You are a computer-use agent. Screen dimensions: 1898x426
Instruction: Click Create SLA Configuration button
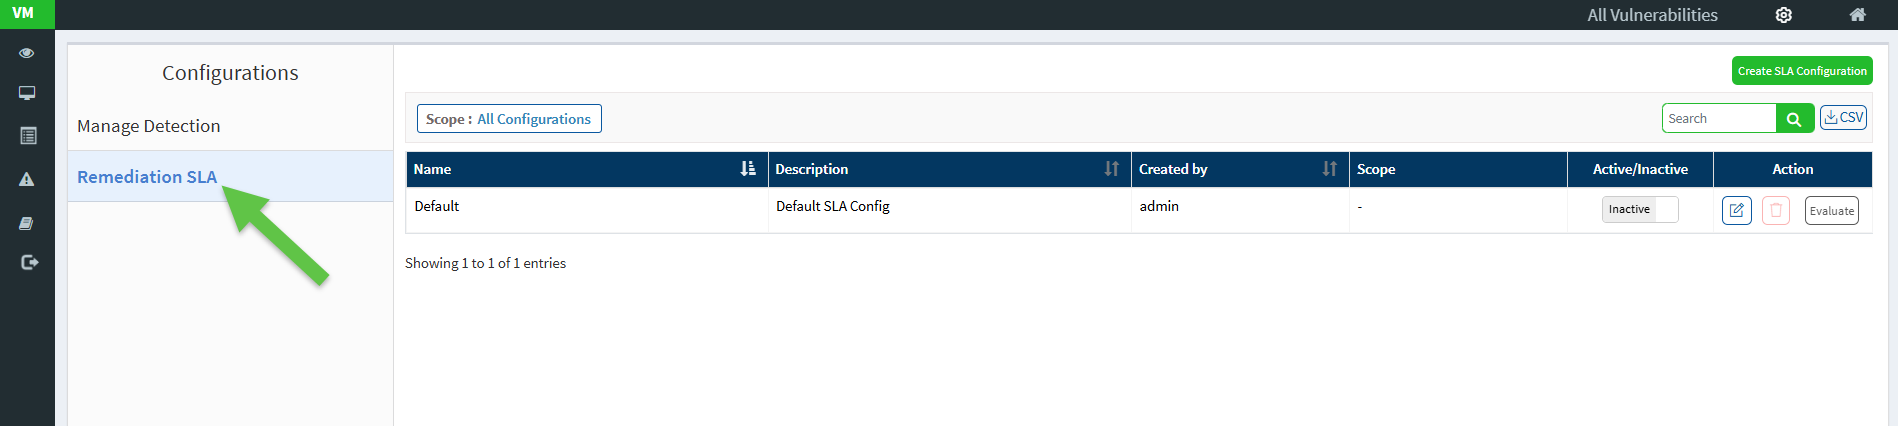click(1801, 71)
